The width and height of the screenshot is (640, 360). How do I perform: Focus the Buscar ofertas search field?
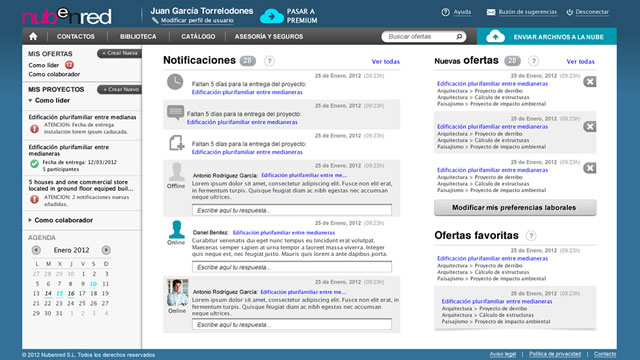coord(424,36)
